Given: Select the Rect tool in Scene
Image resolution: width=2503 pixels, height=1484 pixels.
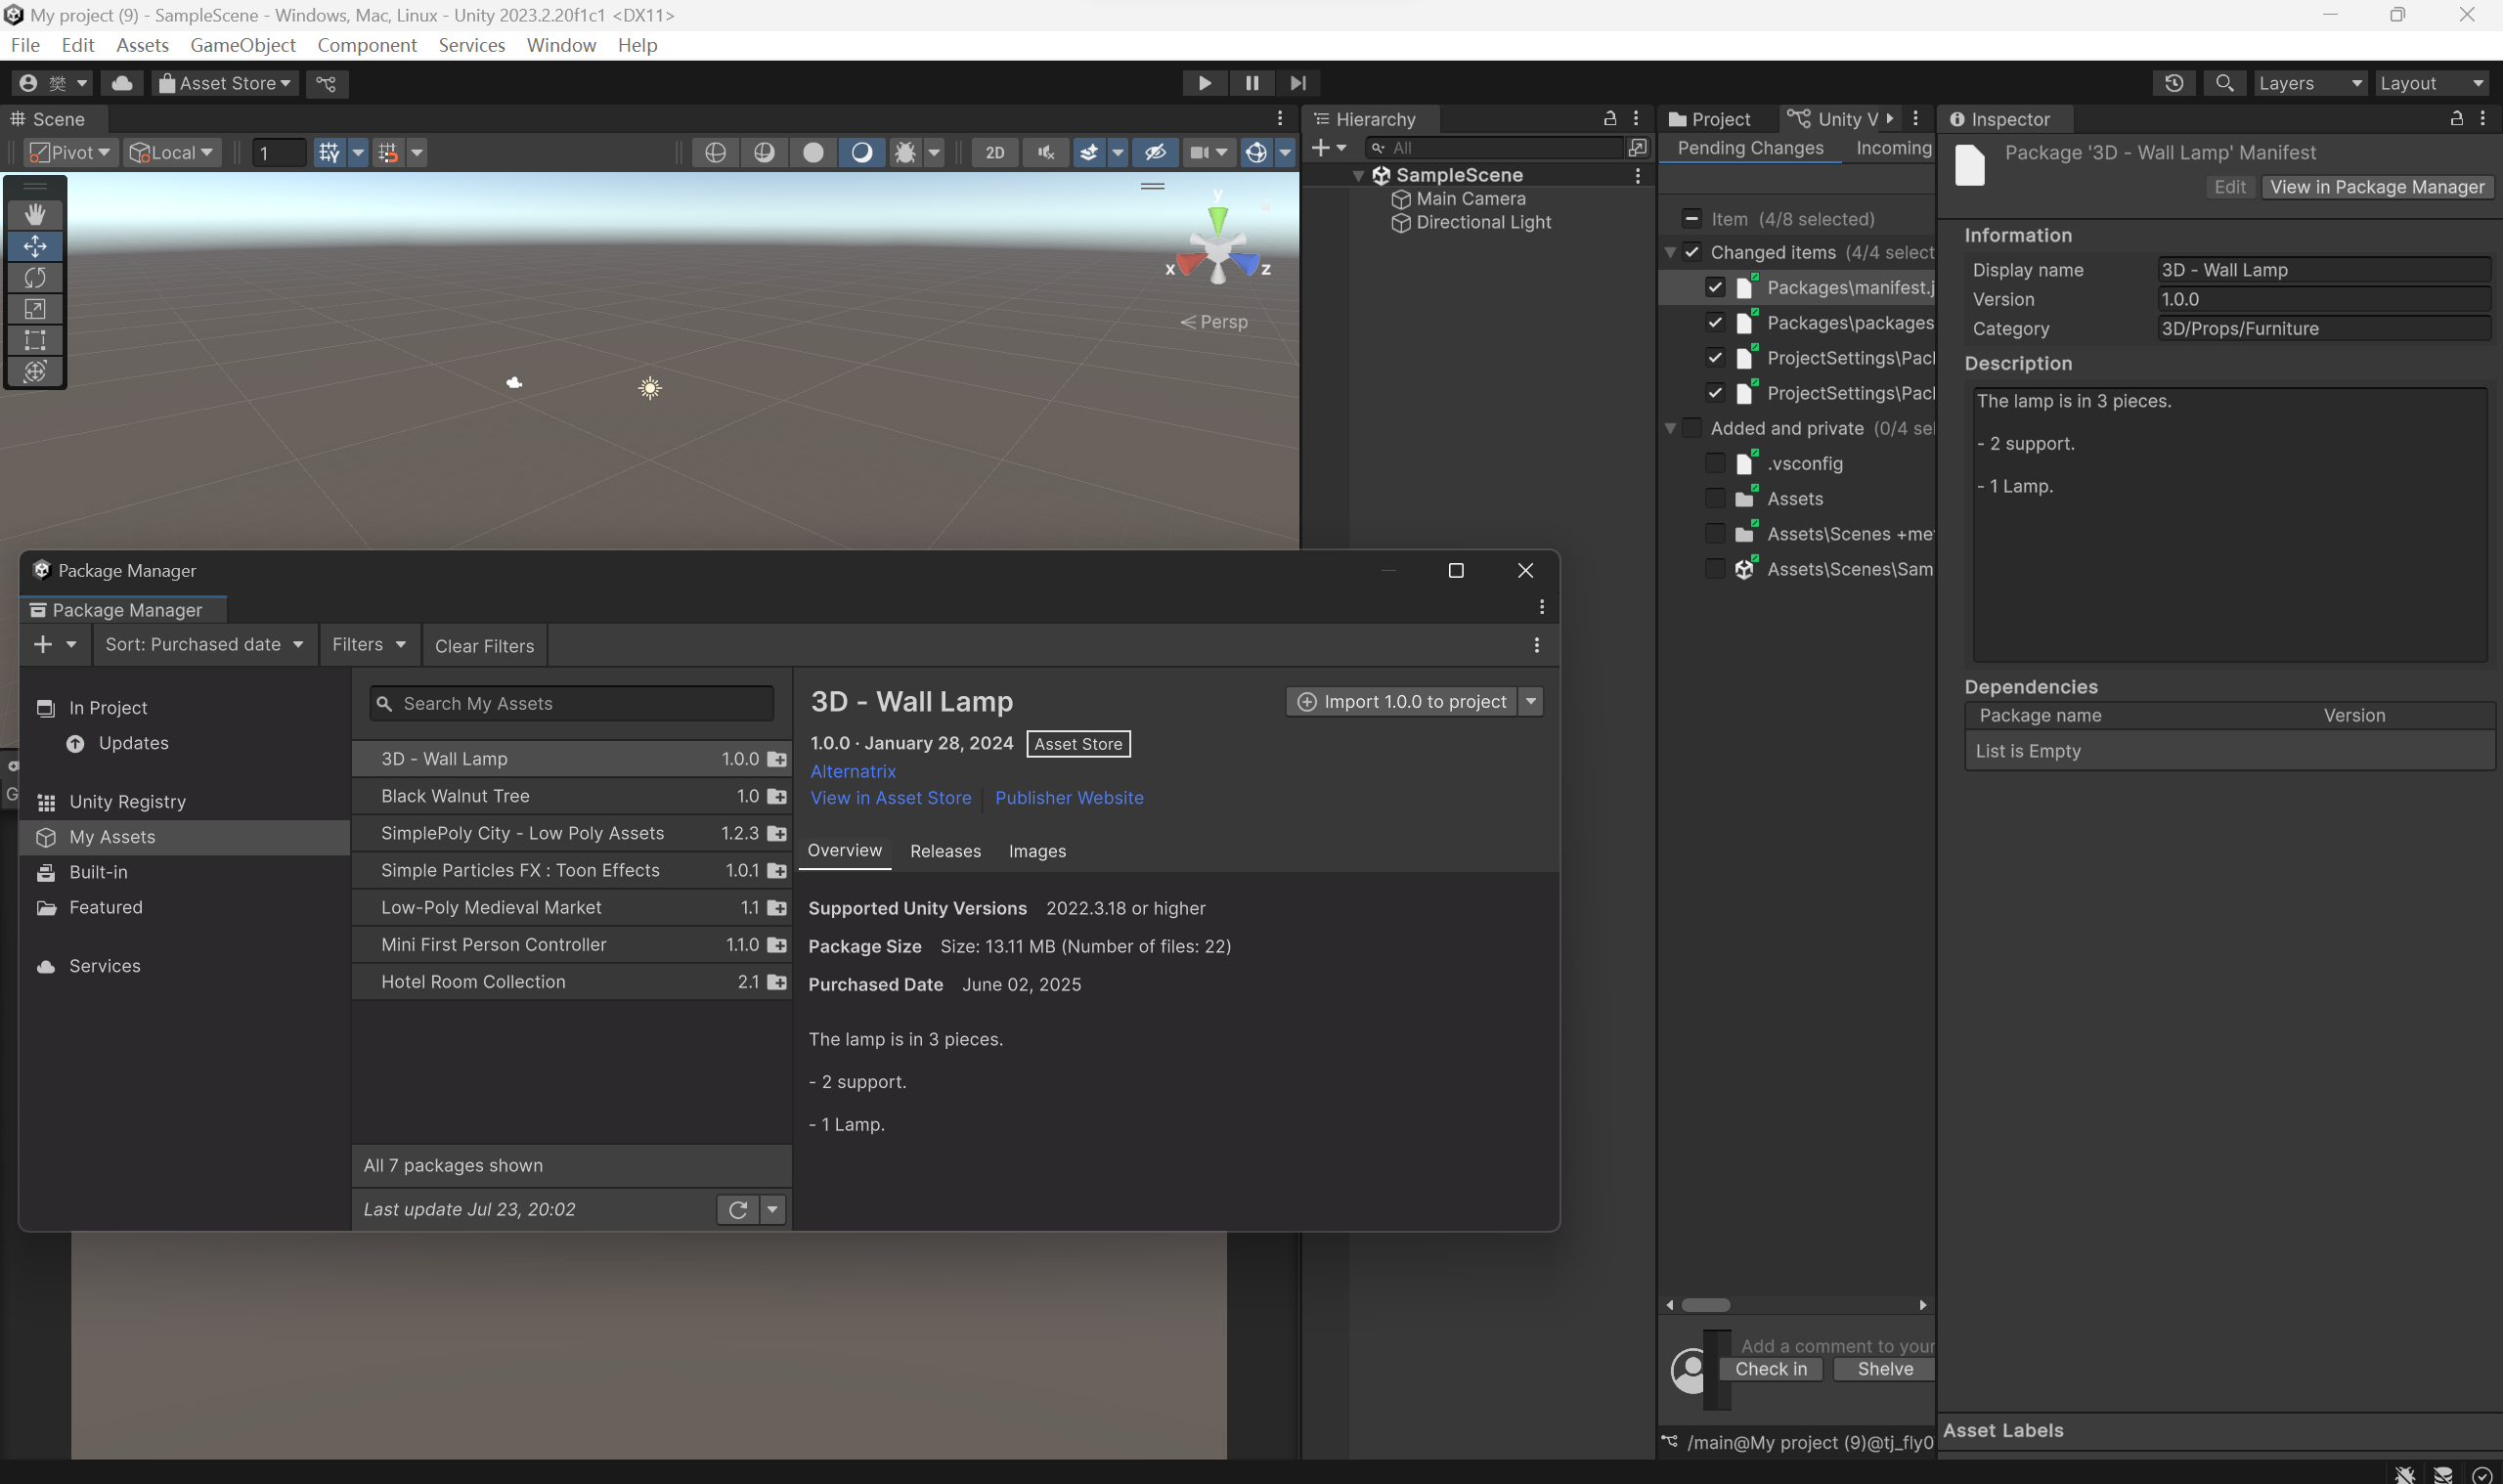Looking at the screenshot, I should pos(35,340).
